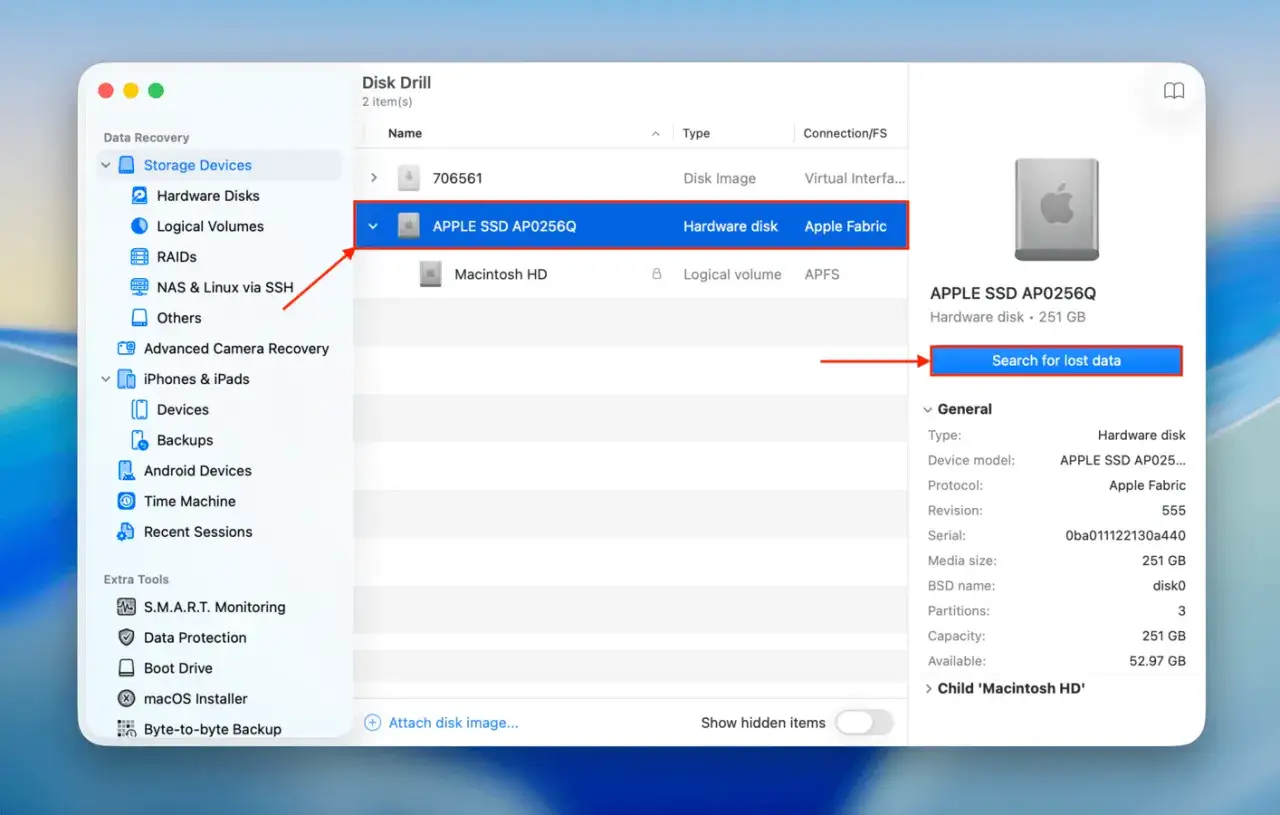Screen dimensions: 1280x815
Task: Click the Logical Volumes icon
Action: [139, 226]
